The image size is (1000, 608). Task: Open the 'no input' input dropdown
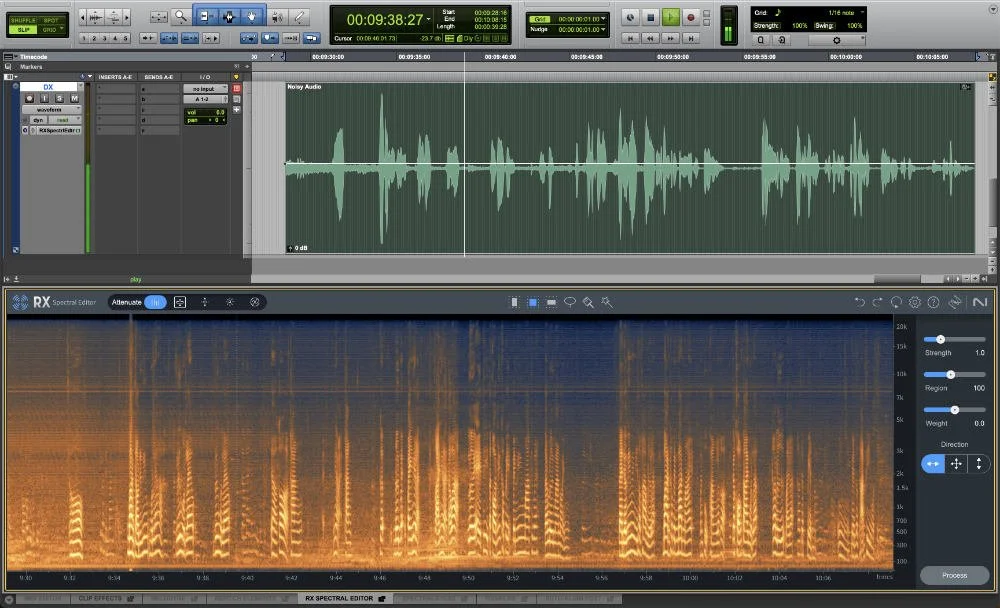pos(205,89)
